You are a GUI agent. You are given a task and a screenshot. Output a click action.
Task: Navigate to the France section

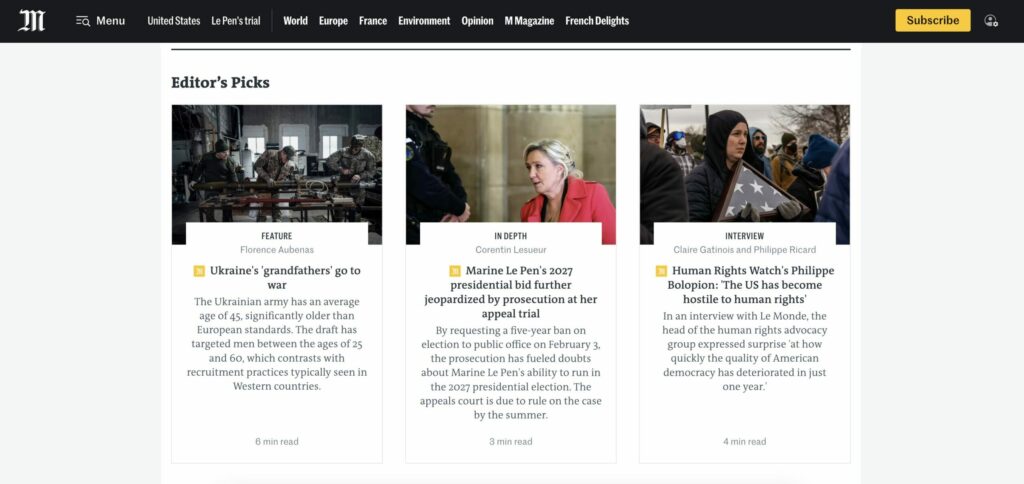click(373, 21)
